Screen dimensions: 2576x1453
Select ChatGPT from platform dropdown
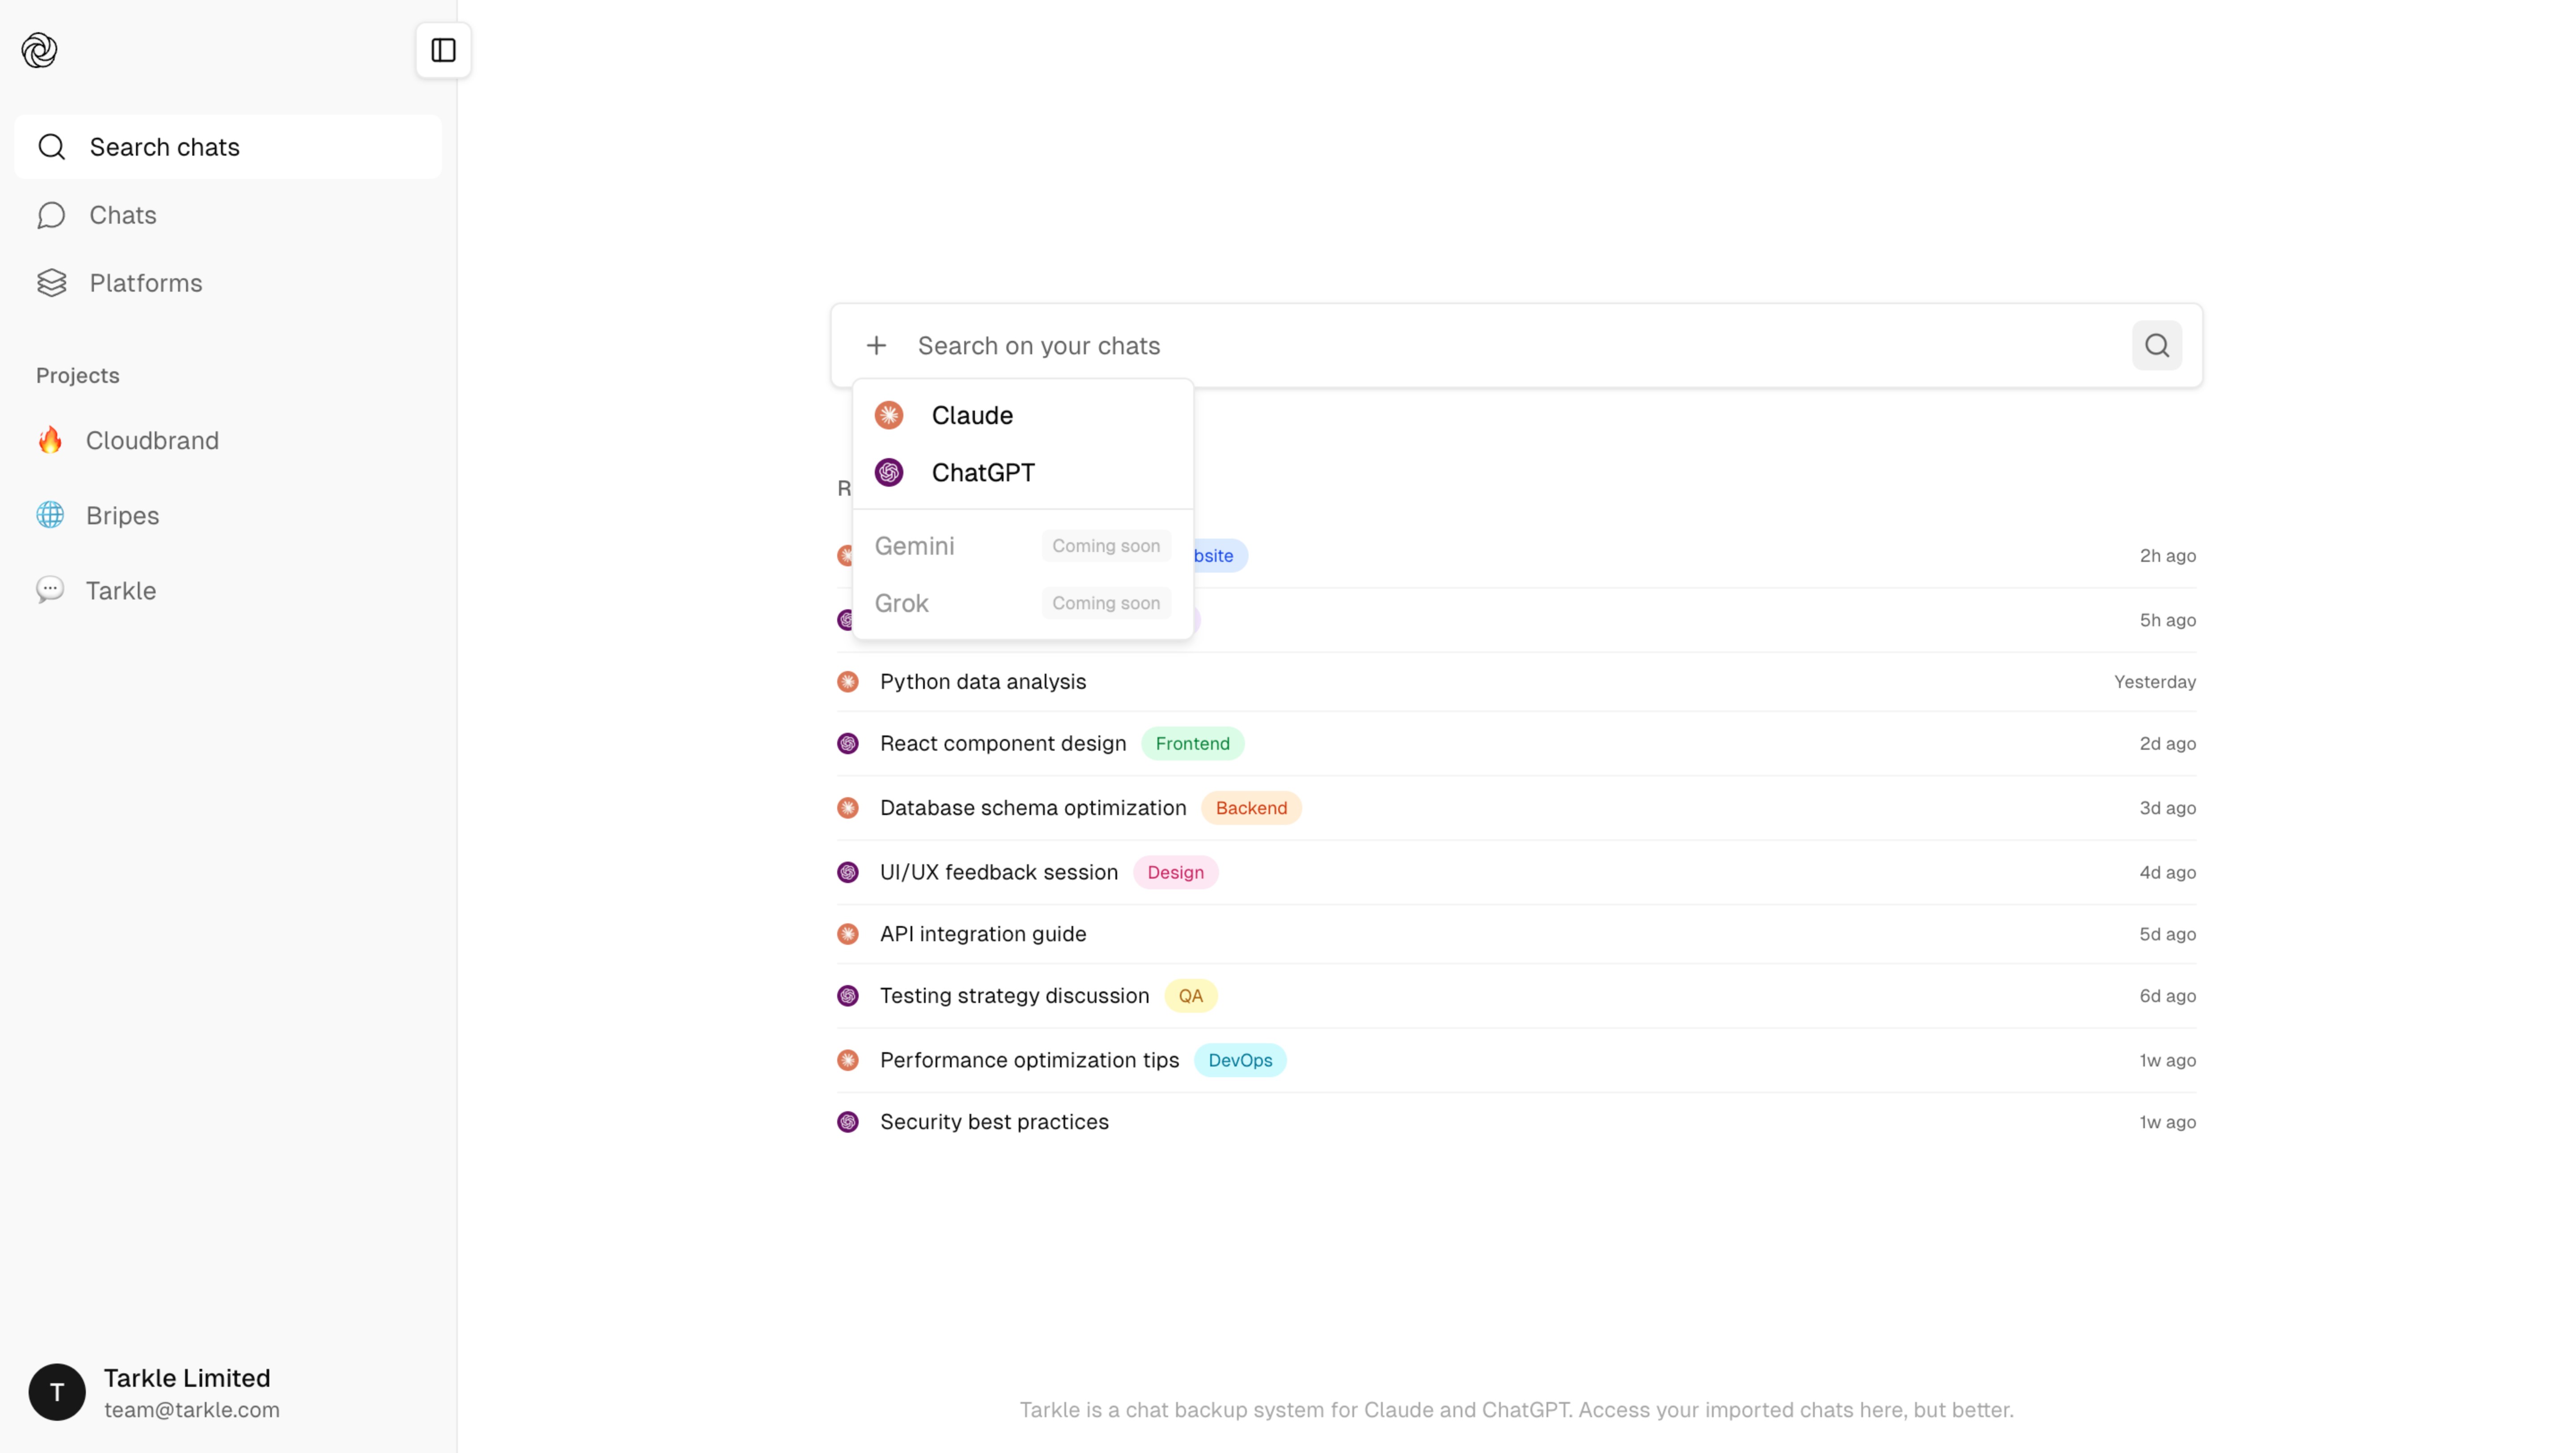(982, 472)
